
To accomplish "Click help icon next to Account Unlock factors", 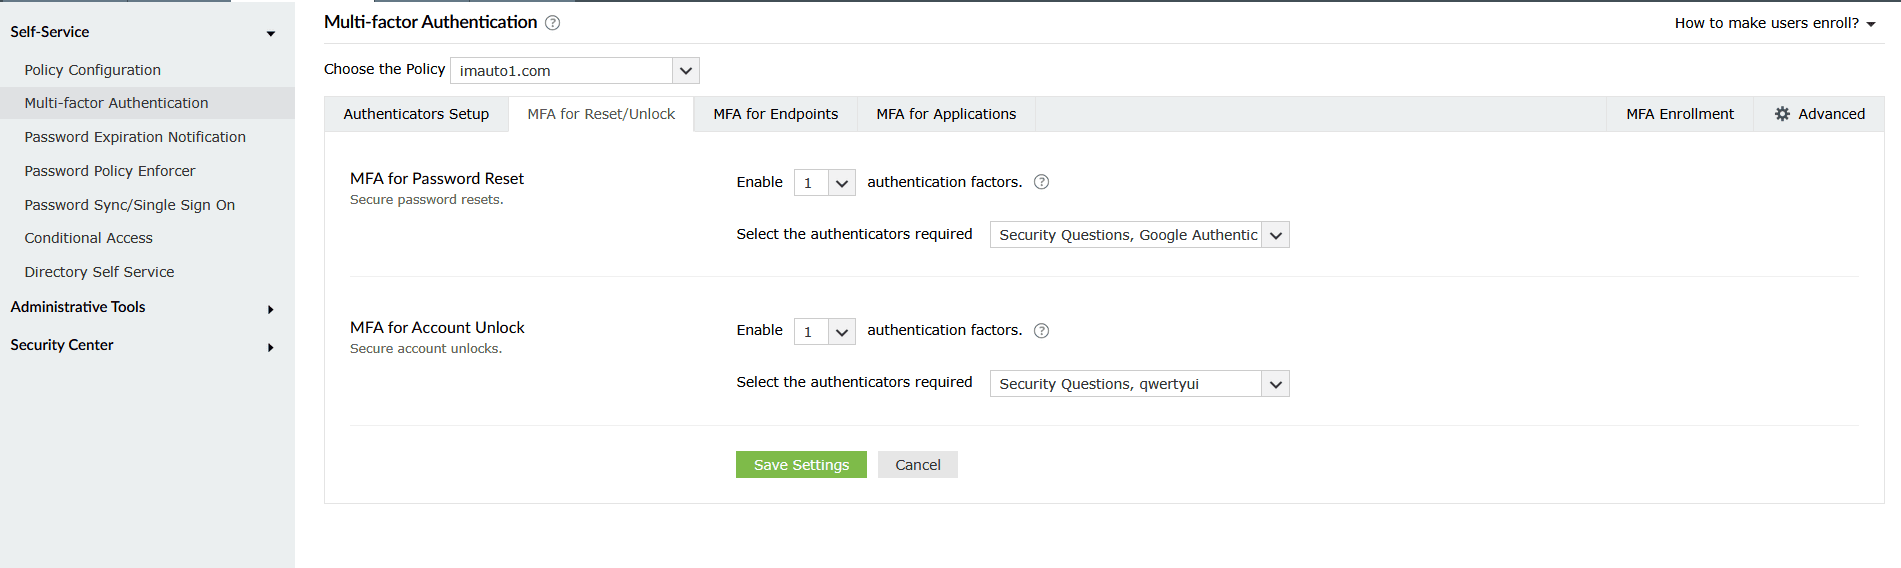I will pyautogui.click(x=1041, y=331).
